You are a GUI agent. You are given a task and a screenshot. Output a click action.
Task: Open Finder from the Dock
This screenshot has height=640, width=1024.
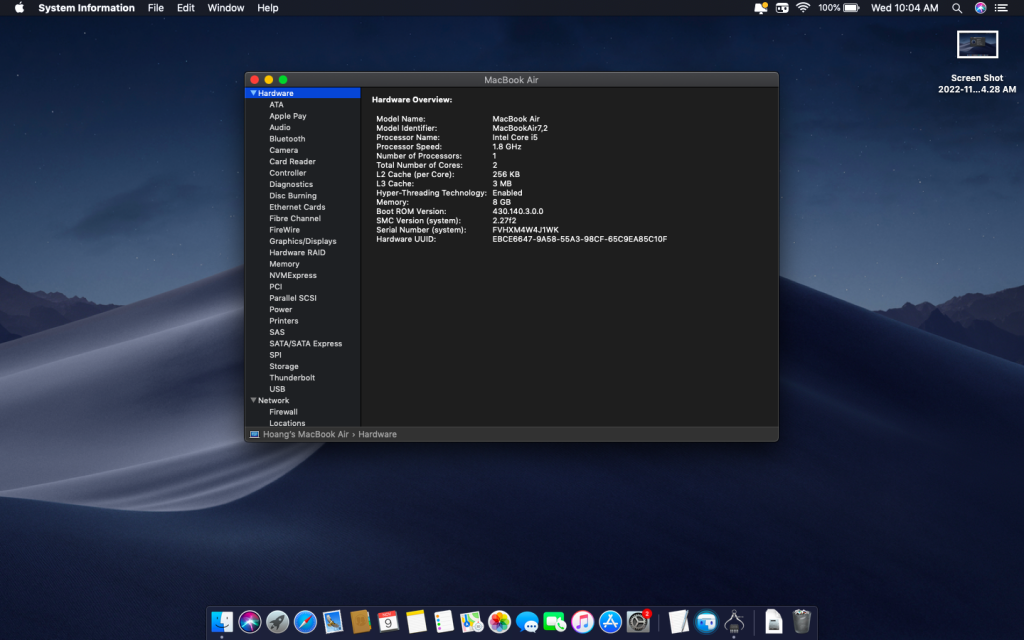(222, 621)
